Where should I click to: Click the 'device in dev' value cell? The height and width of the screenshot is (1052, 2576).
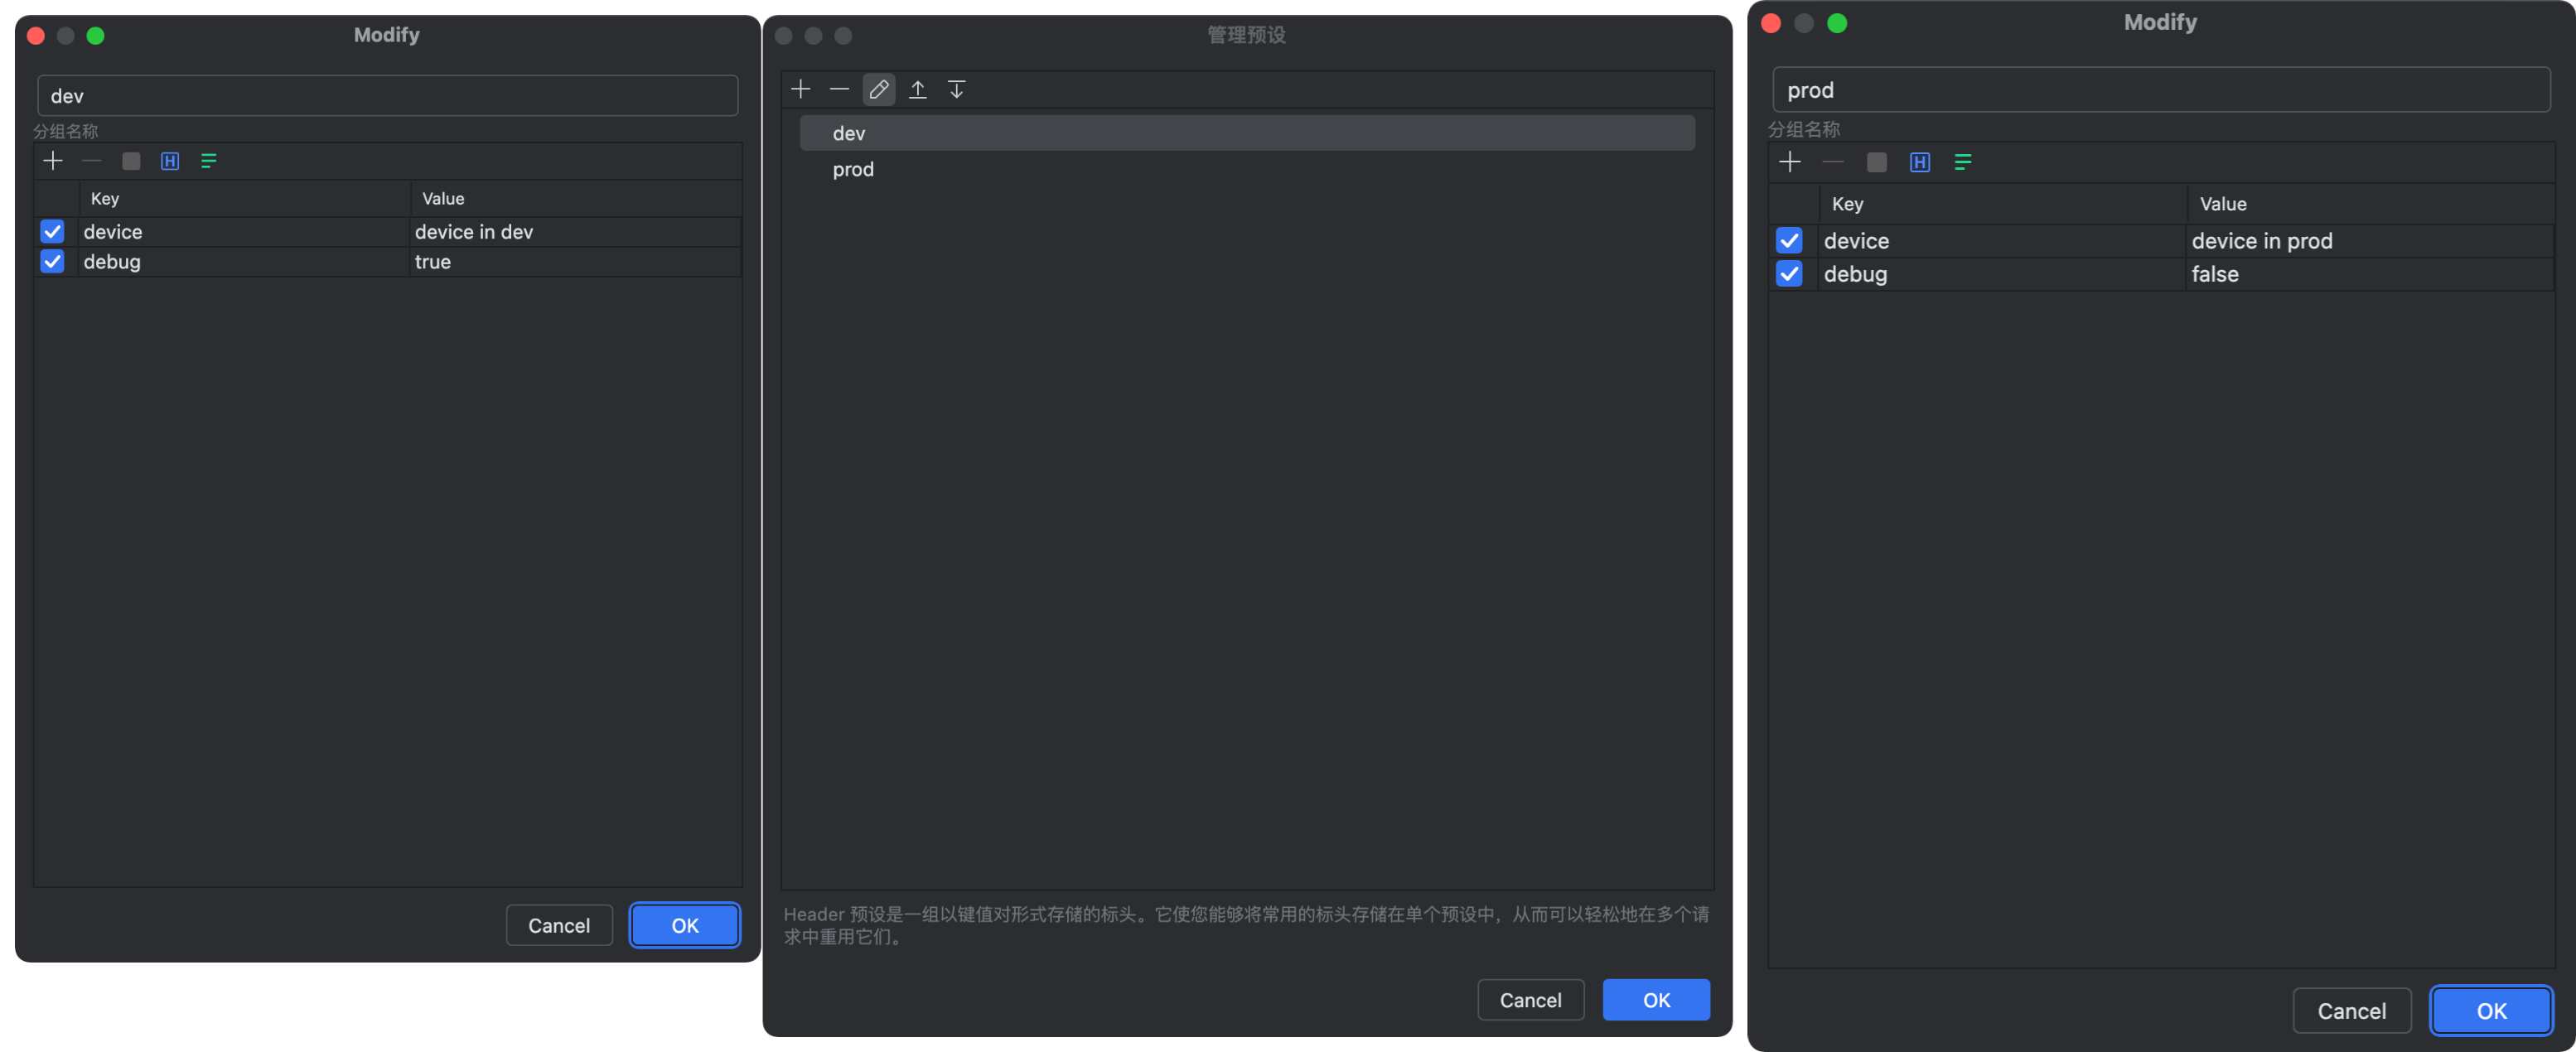click(474, 232)
